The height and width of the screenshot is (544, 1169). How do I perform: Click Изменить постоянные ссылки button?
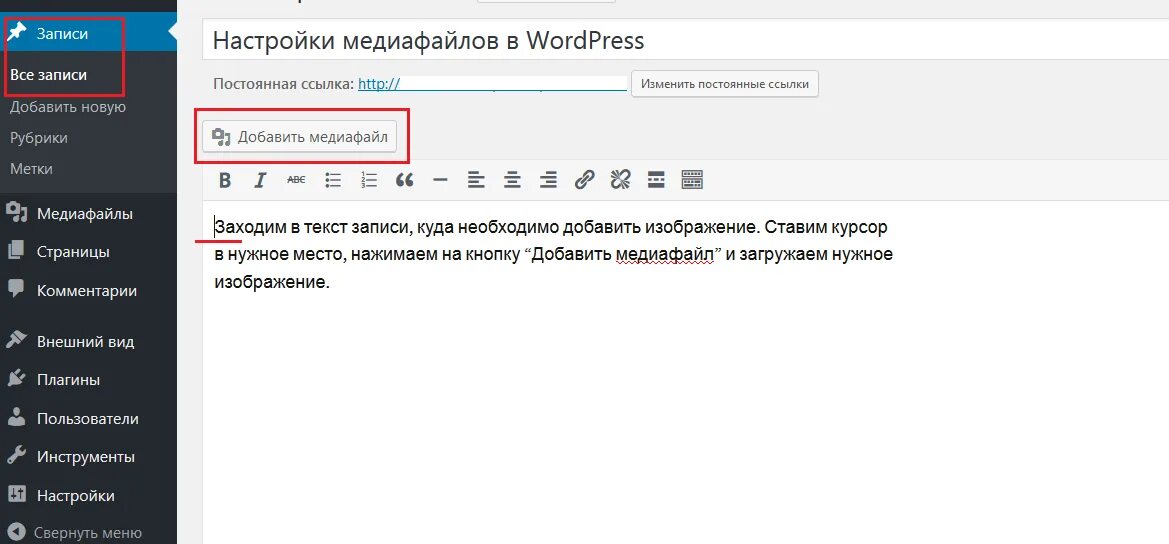pyautogui.click(x=725, y=84)
